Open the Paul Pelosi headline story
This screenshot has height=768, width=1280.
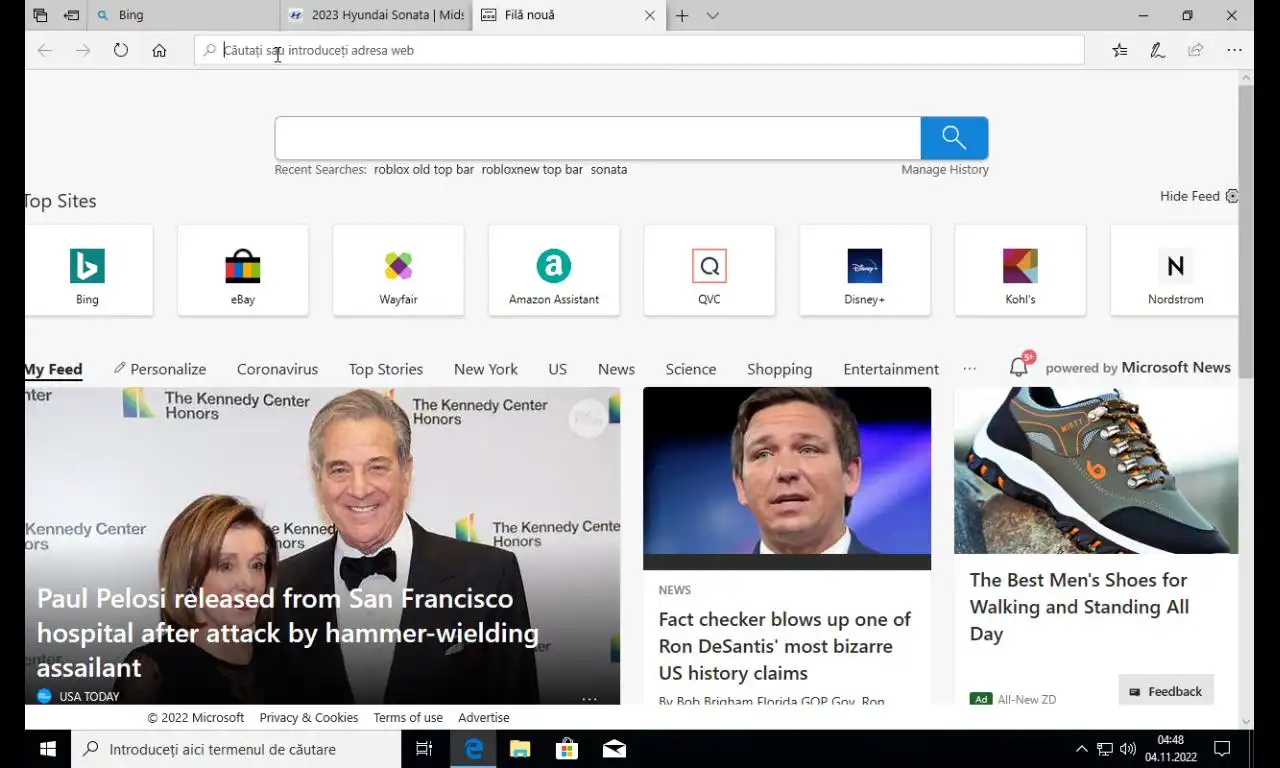coord(288,633)
